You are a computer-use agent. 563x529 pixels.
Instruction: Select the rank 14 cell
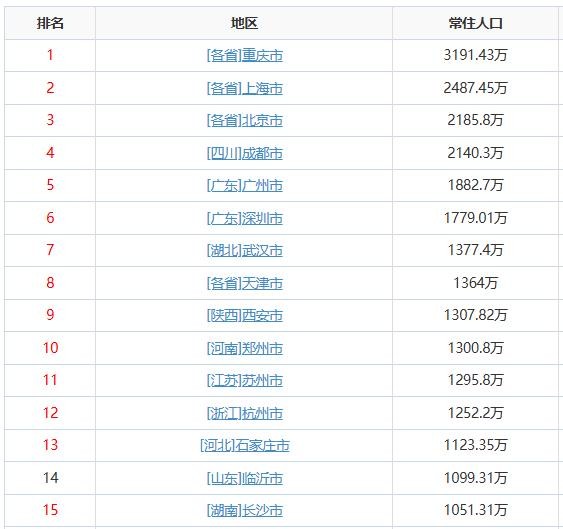50,478
